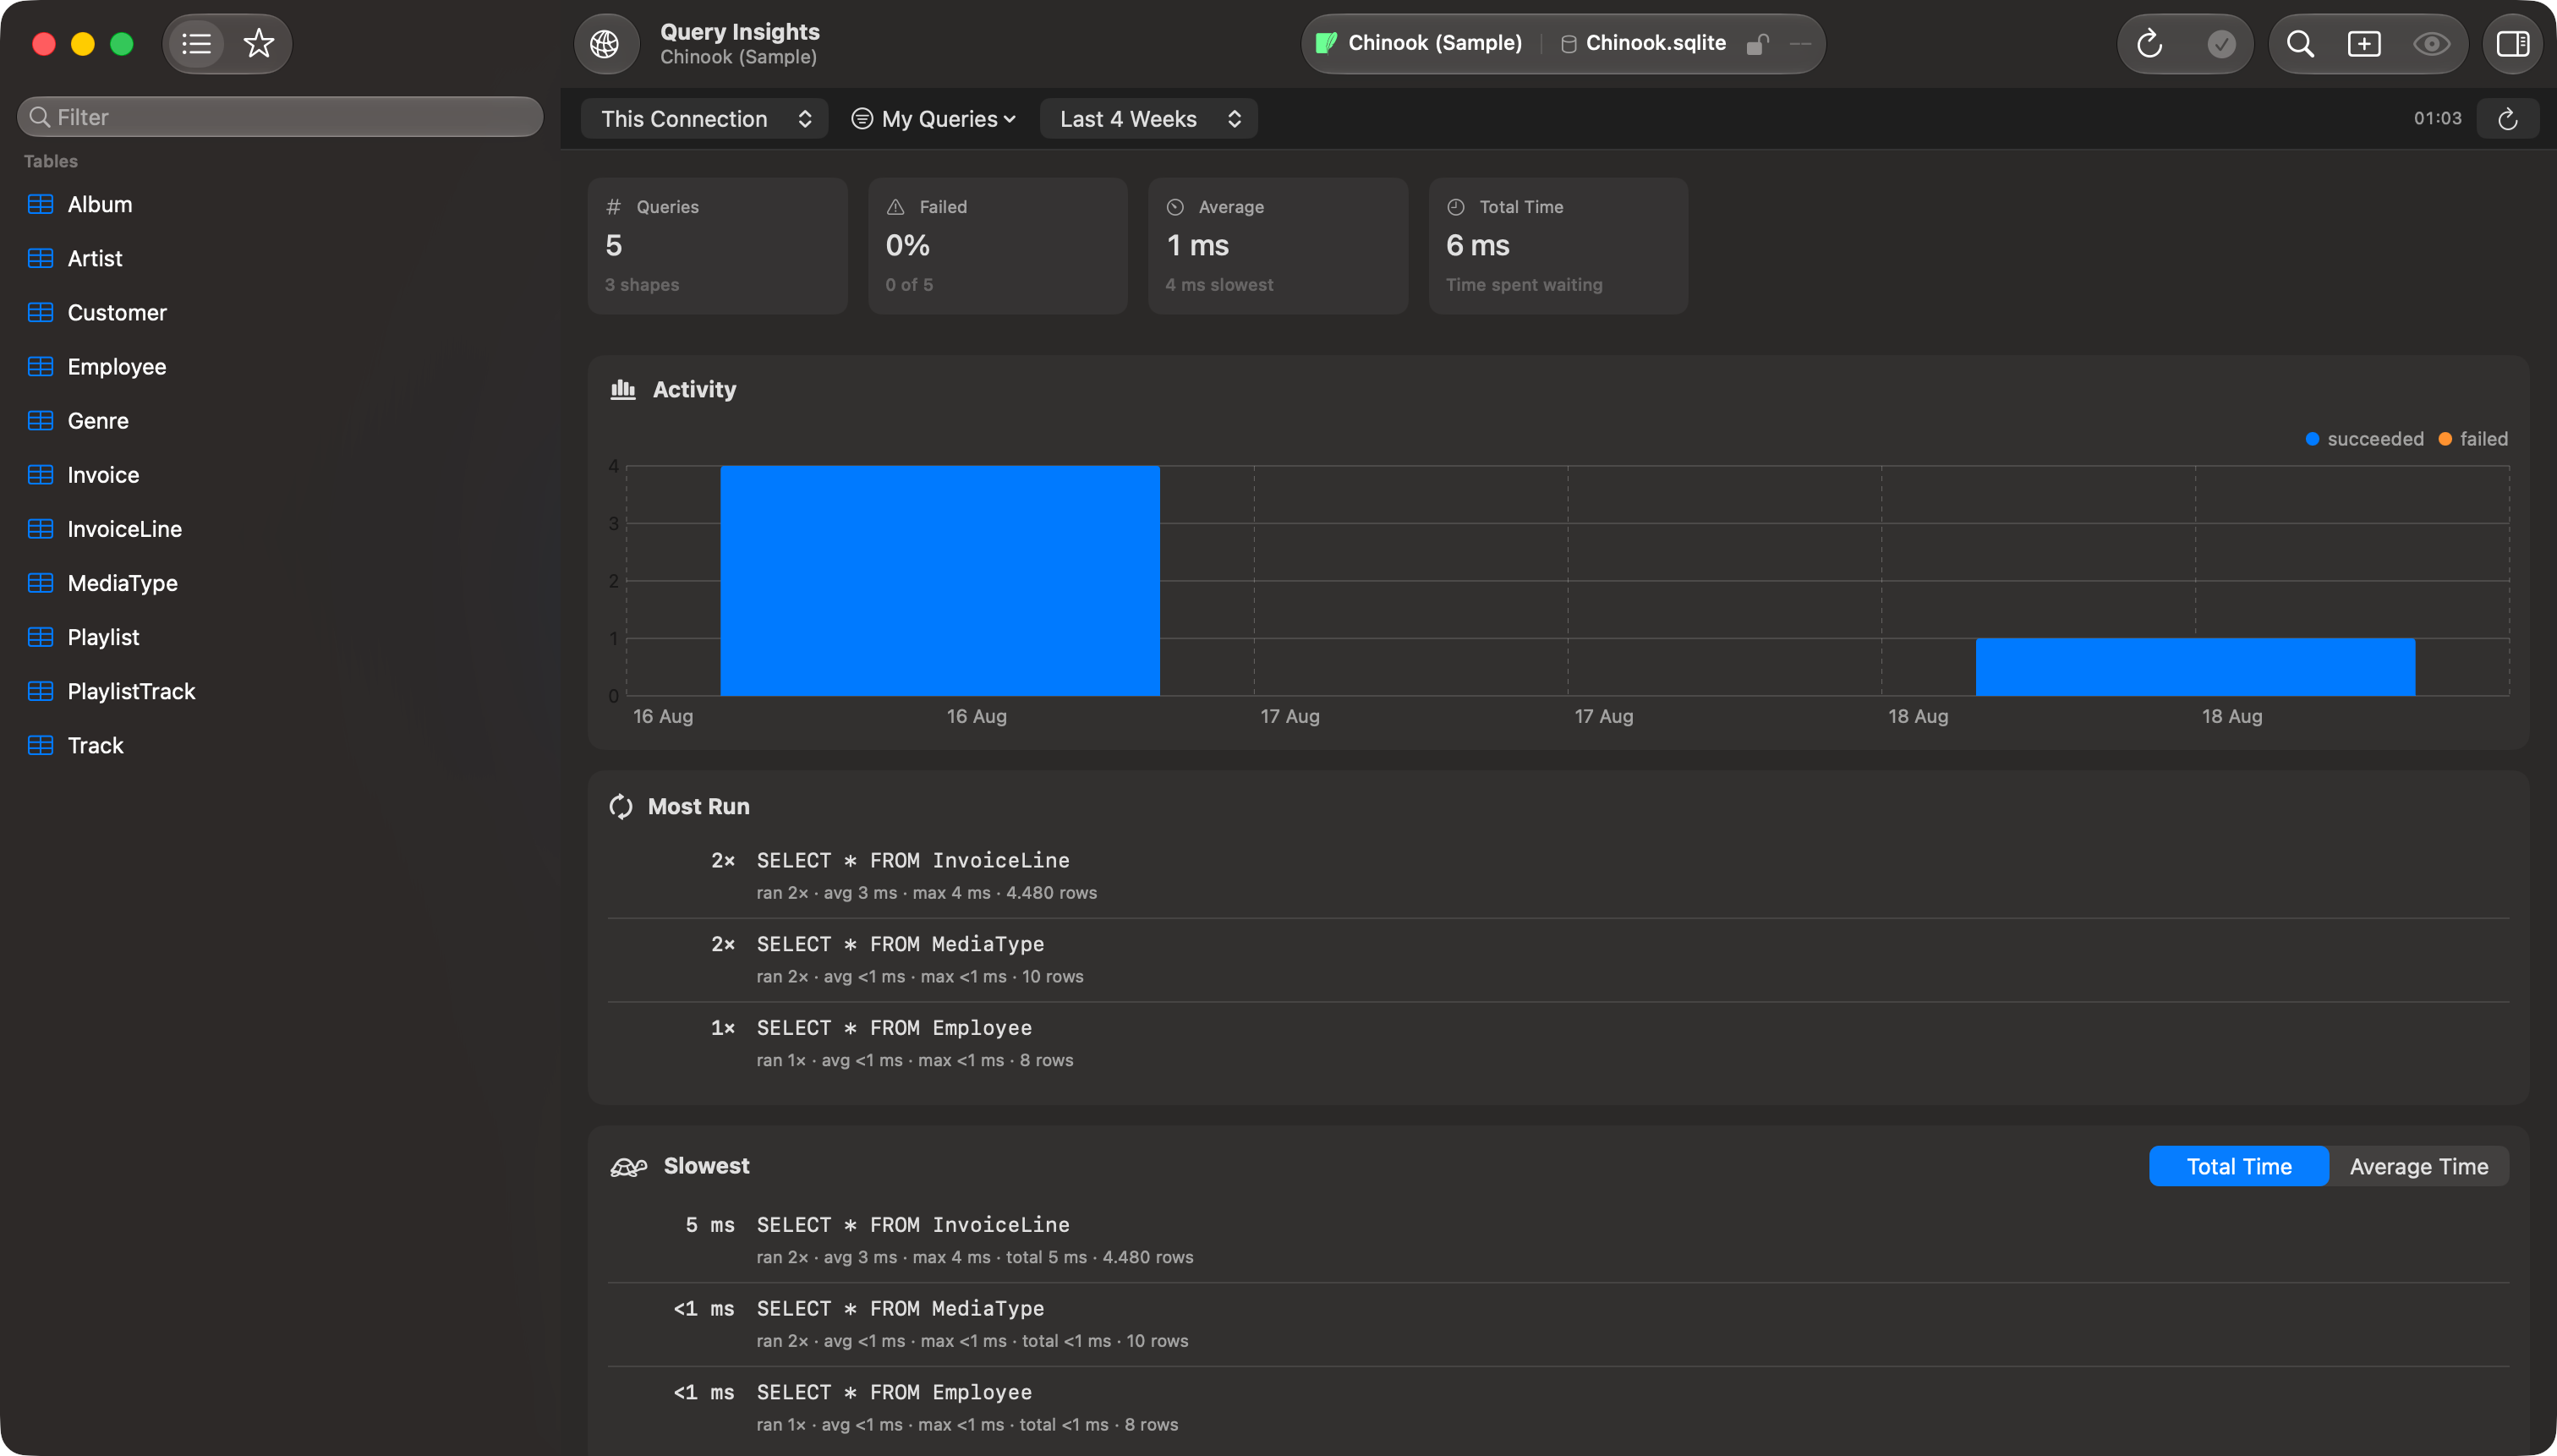Viewport: 2557px width, 1456px height.
Task: Refresh insights next to the 01:03 timer
Action: [x=2508, y=119]
